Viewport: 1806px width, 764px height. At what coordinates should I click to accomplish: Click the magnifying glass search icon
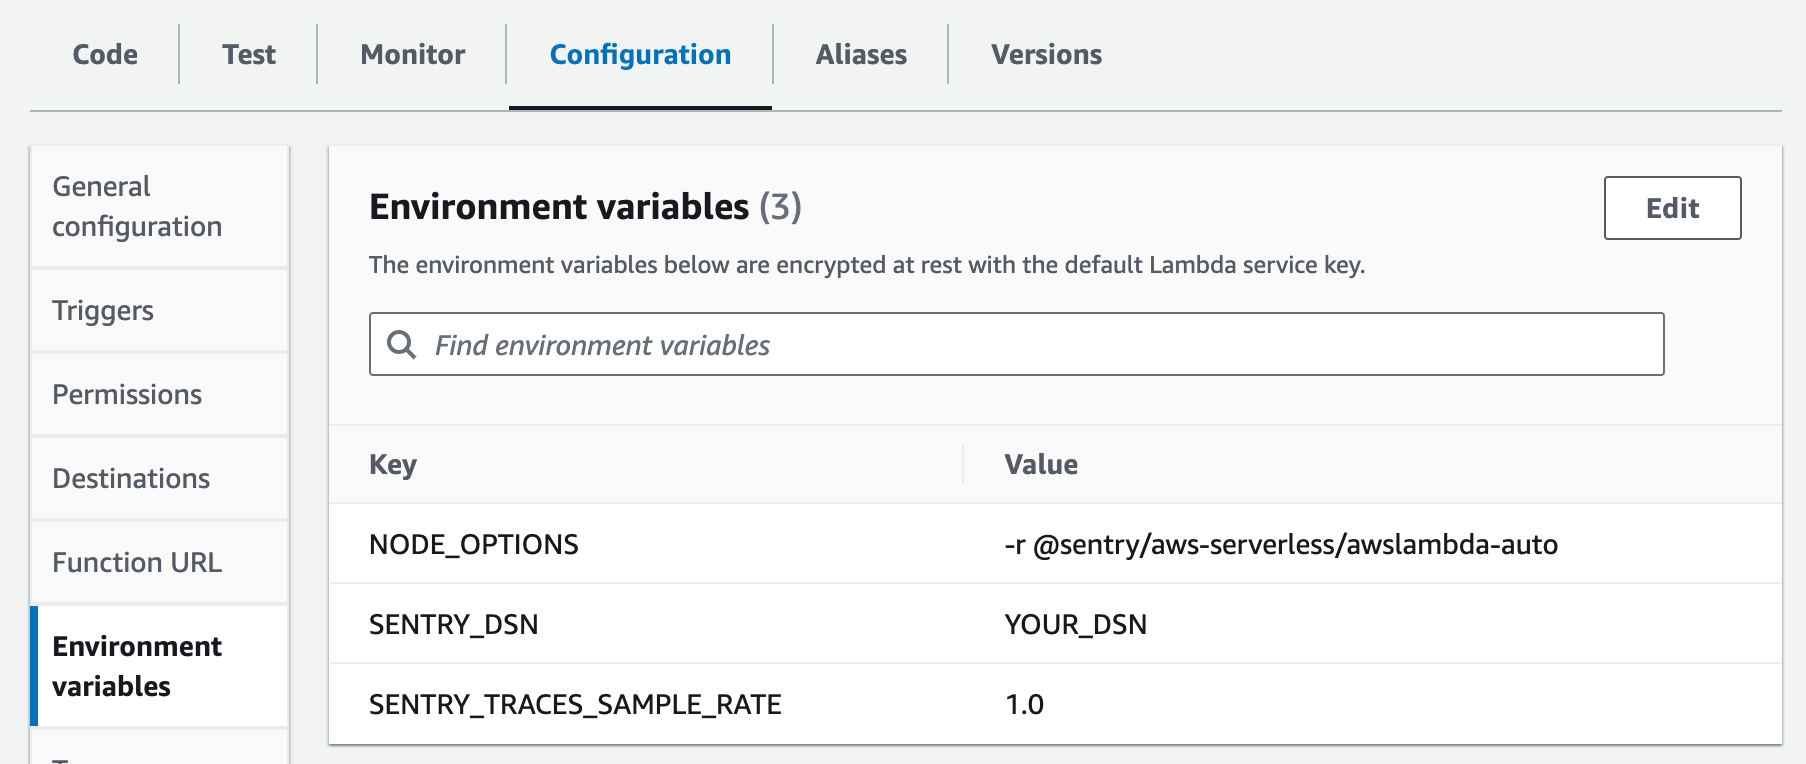click(x=401, y=345)
